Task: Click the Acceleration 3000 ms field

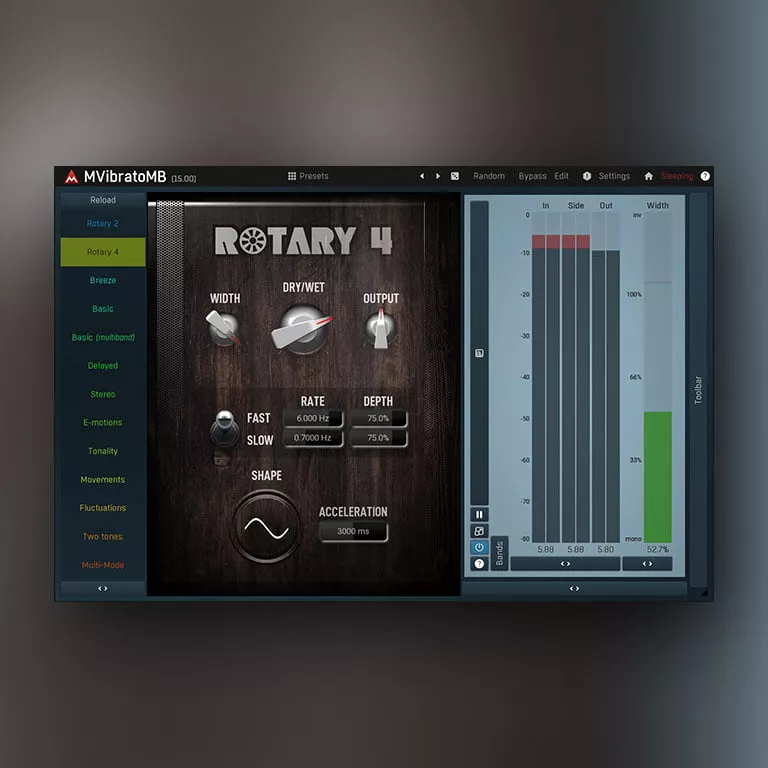Action: click(x=353, y=531)
